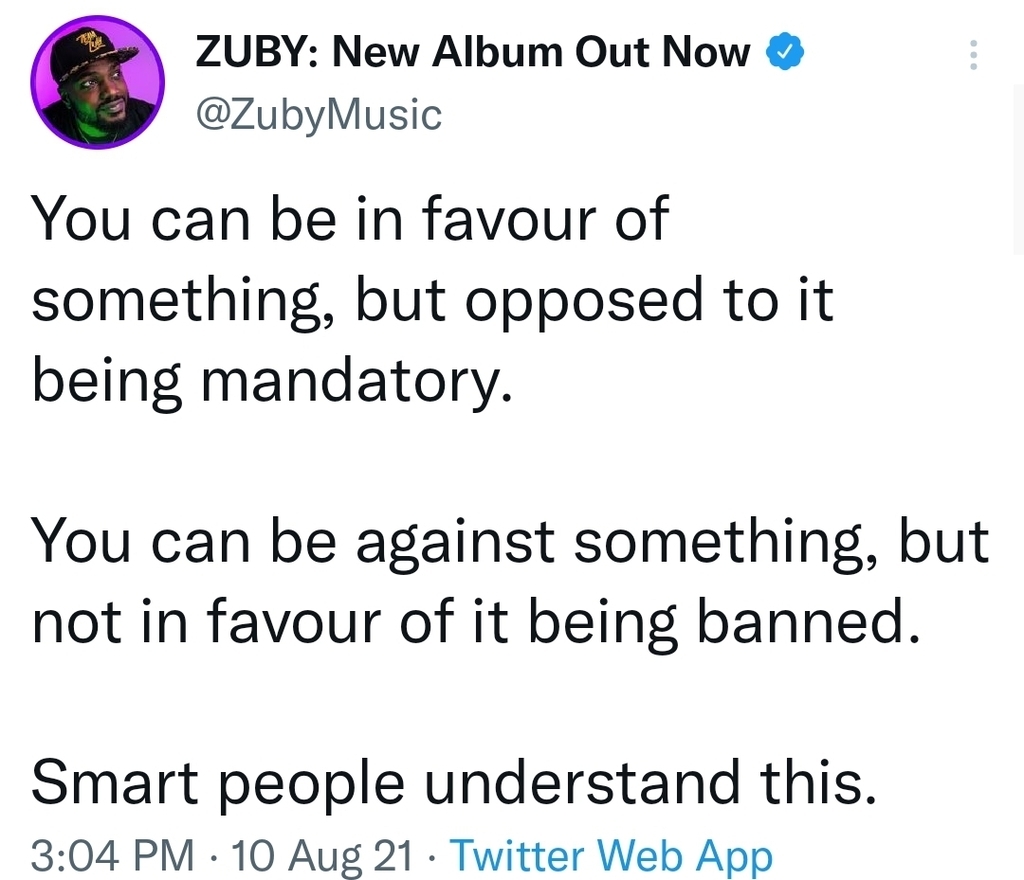Open the 'ZUBY: New Album Out Now' profile name

click(473, 52)
